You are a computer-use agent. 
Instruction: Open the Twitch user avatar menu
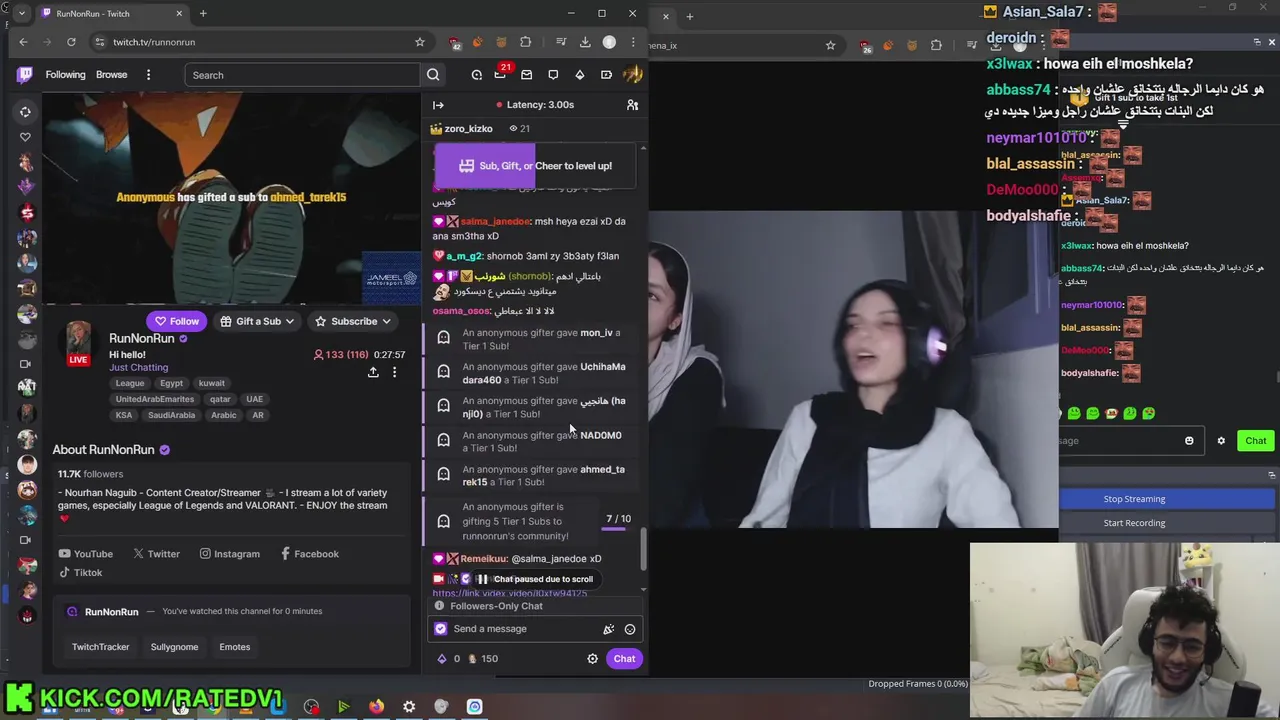pos(632,75)
